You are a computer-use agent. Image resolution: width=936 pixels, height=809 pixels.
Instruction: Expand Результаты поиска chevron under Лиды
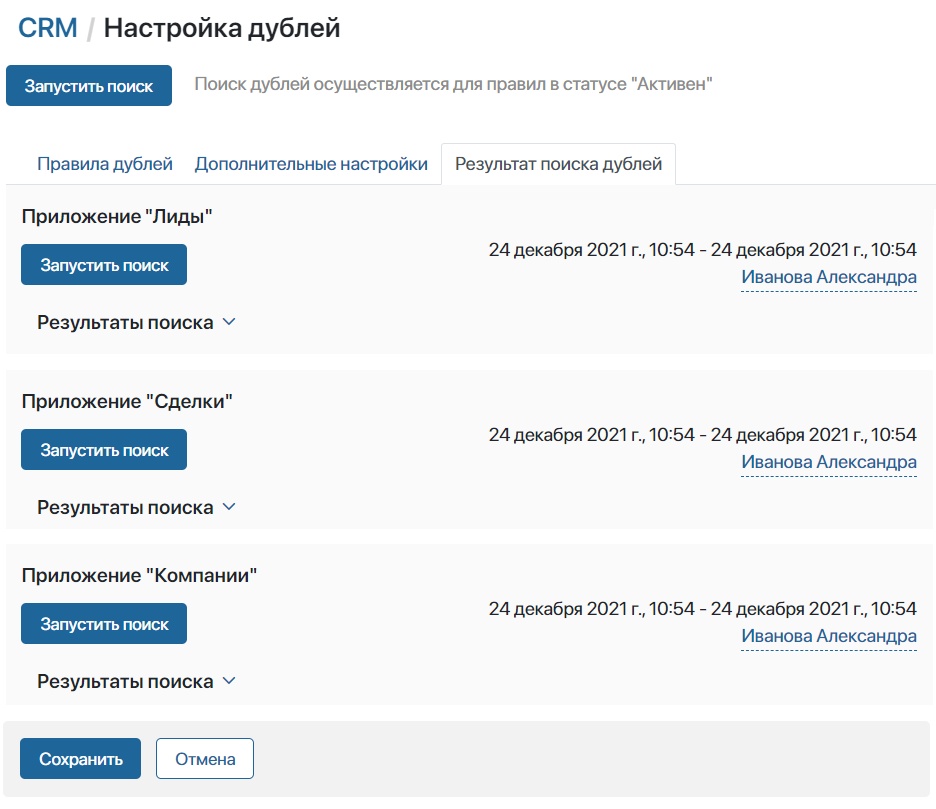tap(229, 322)
